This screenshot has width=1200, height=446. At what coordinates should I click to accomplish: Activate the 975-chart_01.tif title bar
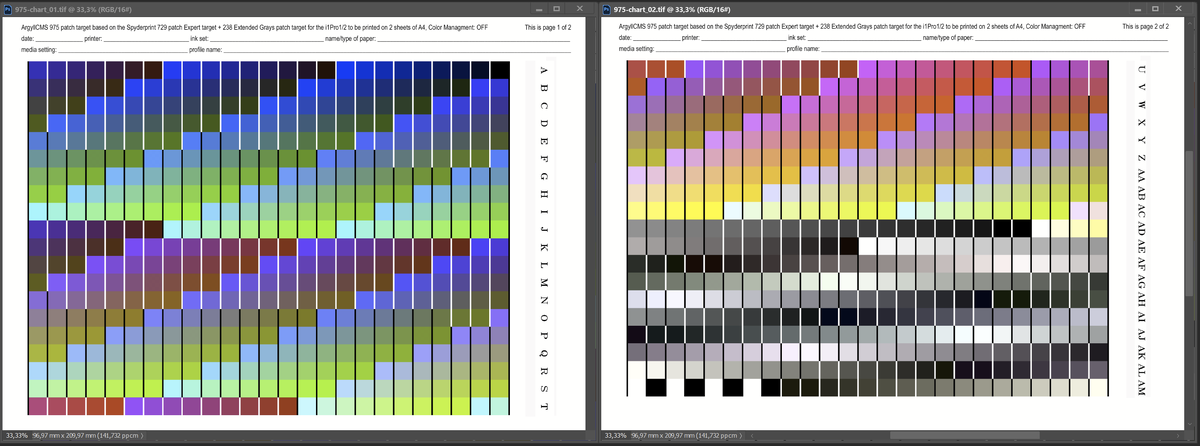(x=300, y=8)
